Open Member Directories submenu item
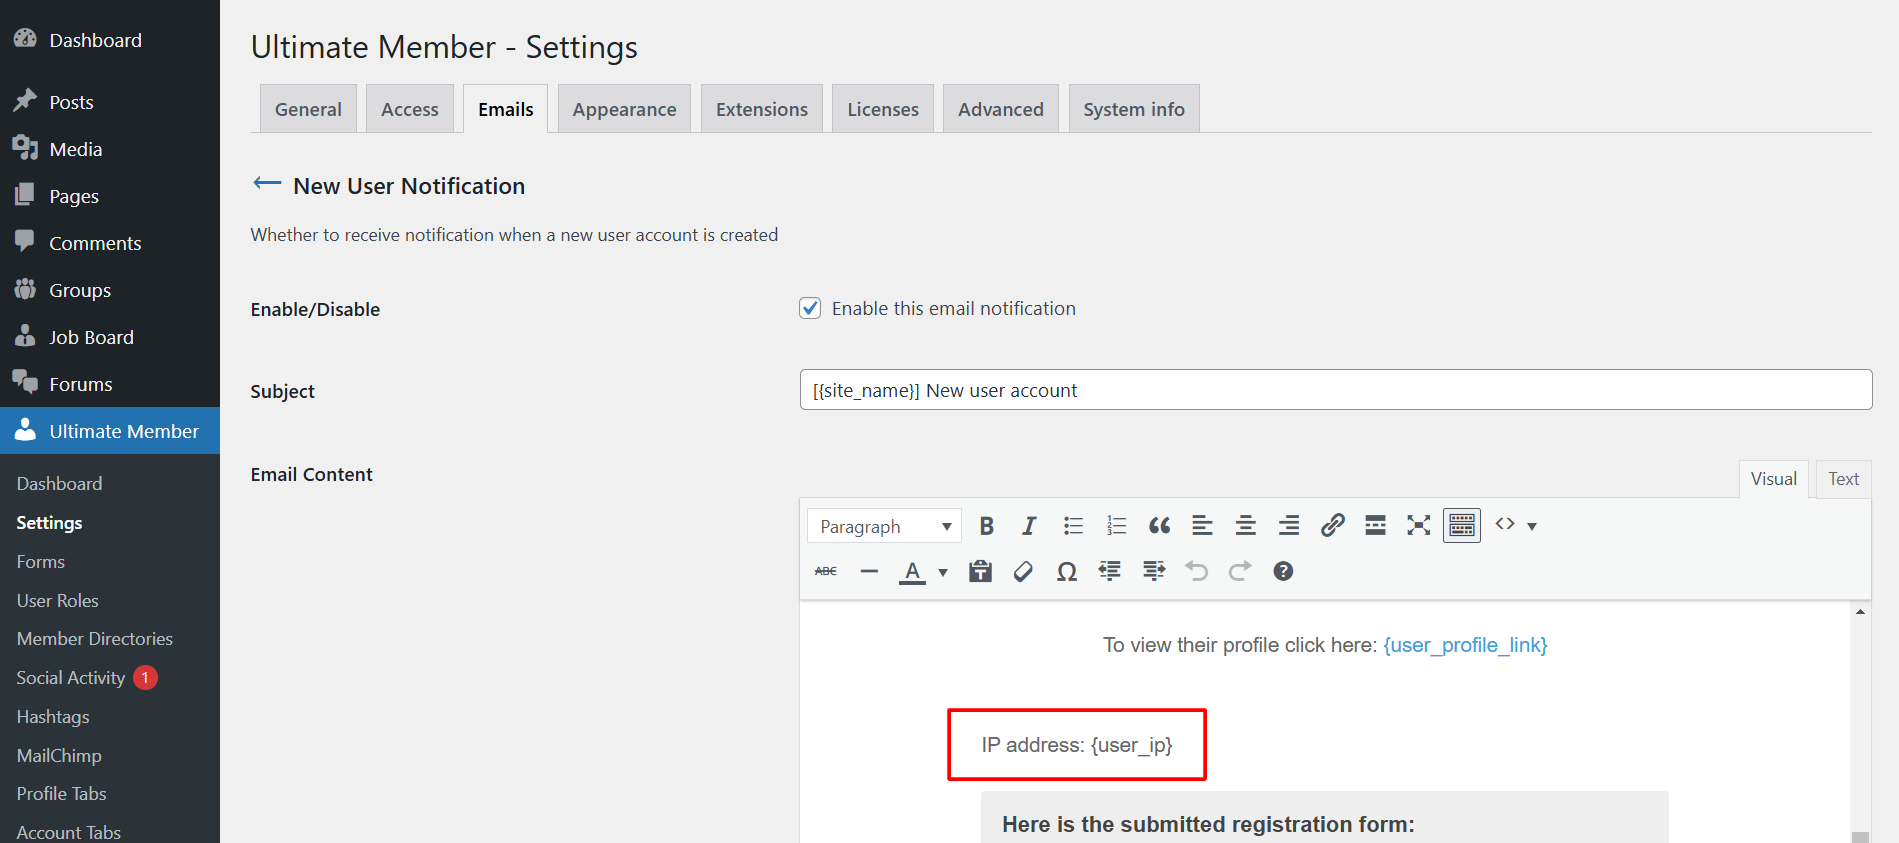This screenshot has width=1899, height=843. 95,639
